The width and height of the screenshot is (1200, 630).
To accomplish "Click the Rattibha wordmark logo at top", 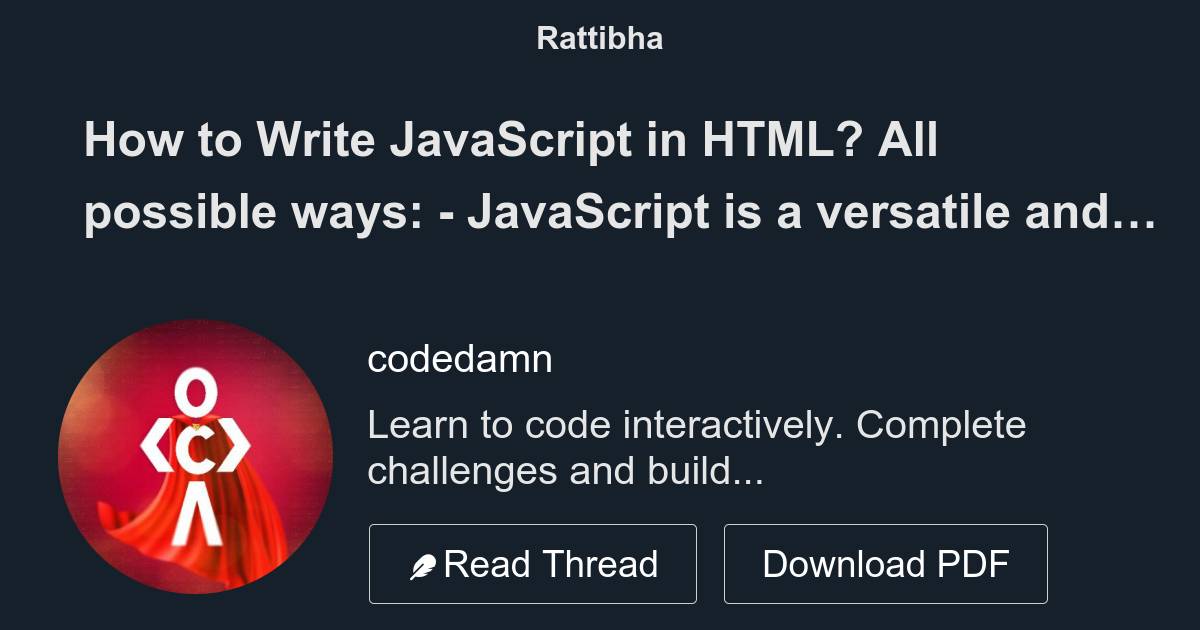I will 599,38.
